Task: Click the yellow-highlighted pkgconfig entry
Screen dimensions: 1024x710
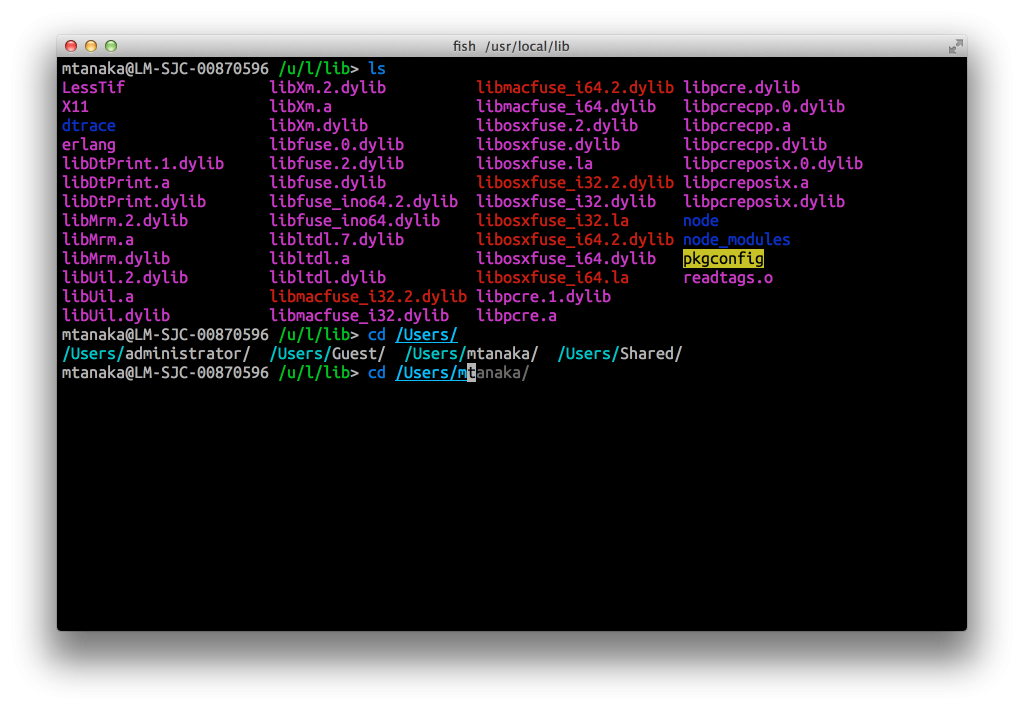Action: pyautogui.click(x=723, y=259)
